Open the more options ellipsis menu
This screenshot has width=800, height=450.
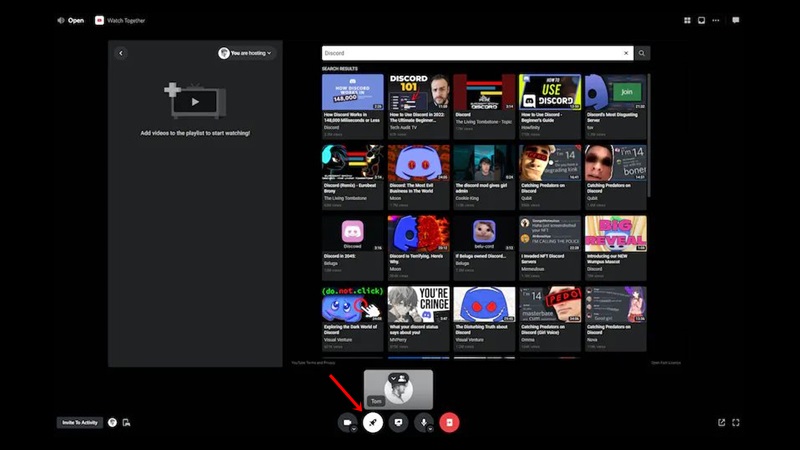pyautogui.click(x=716, y=20)
